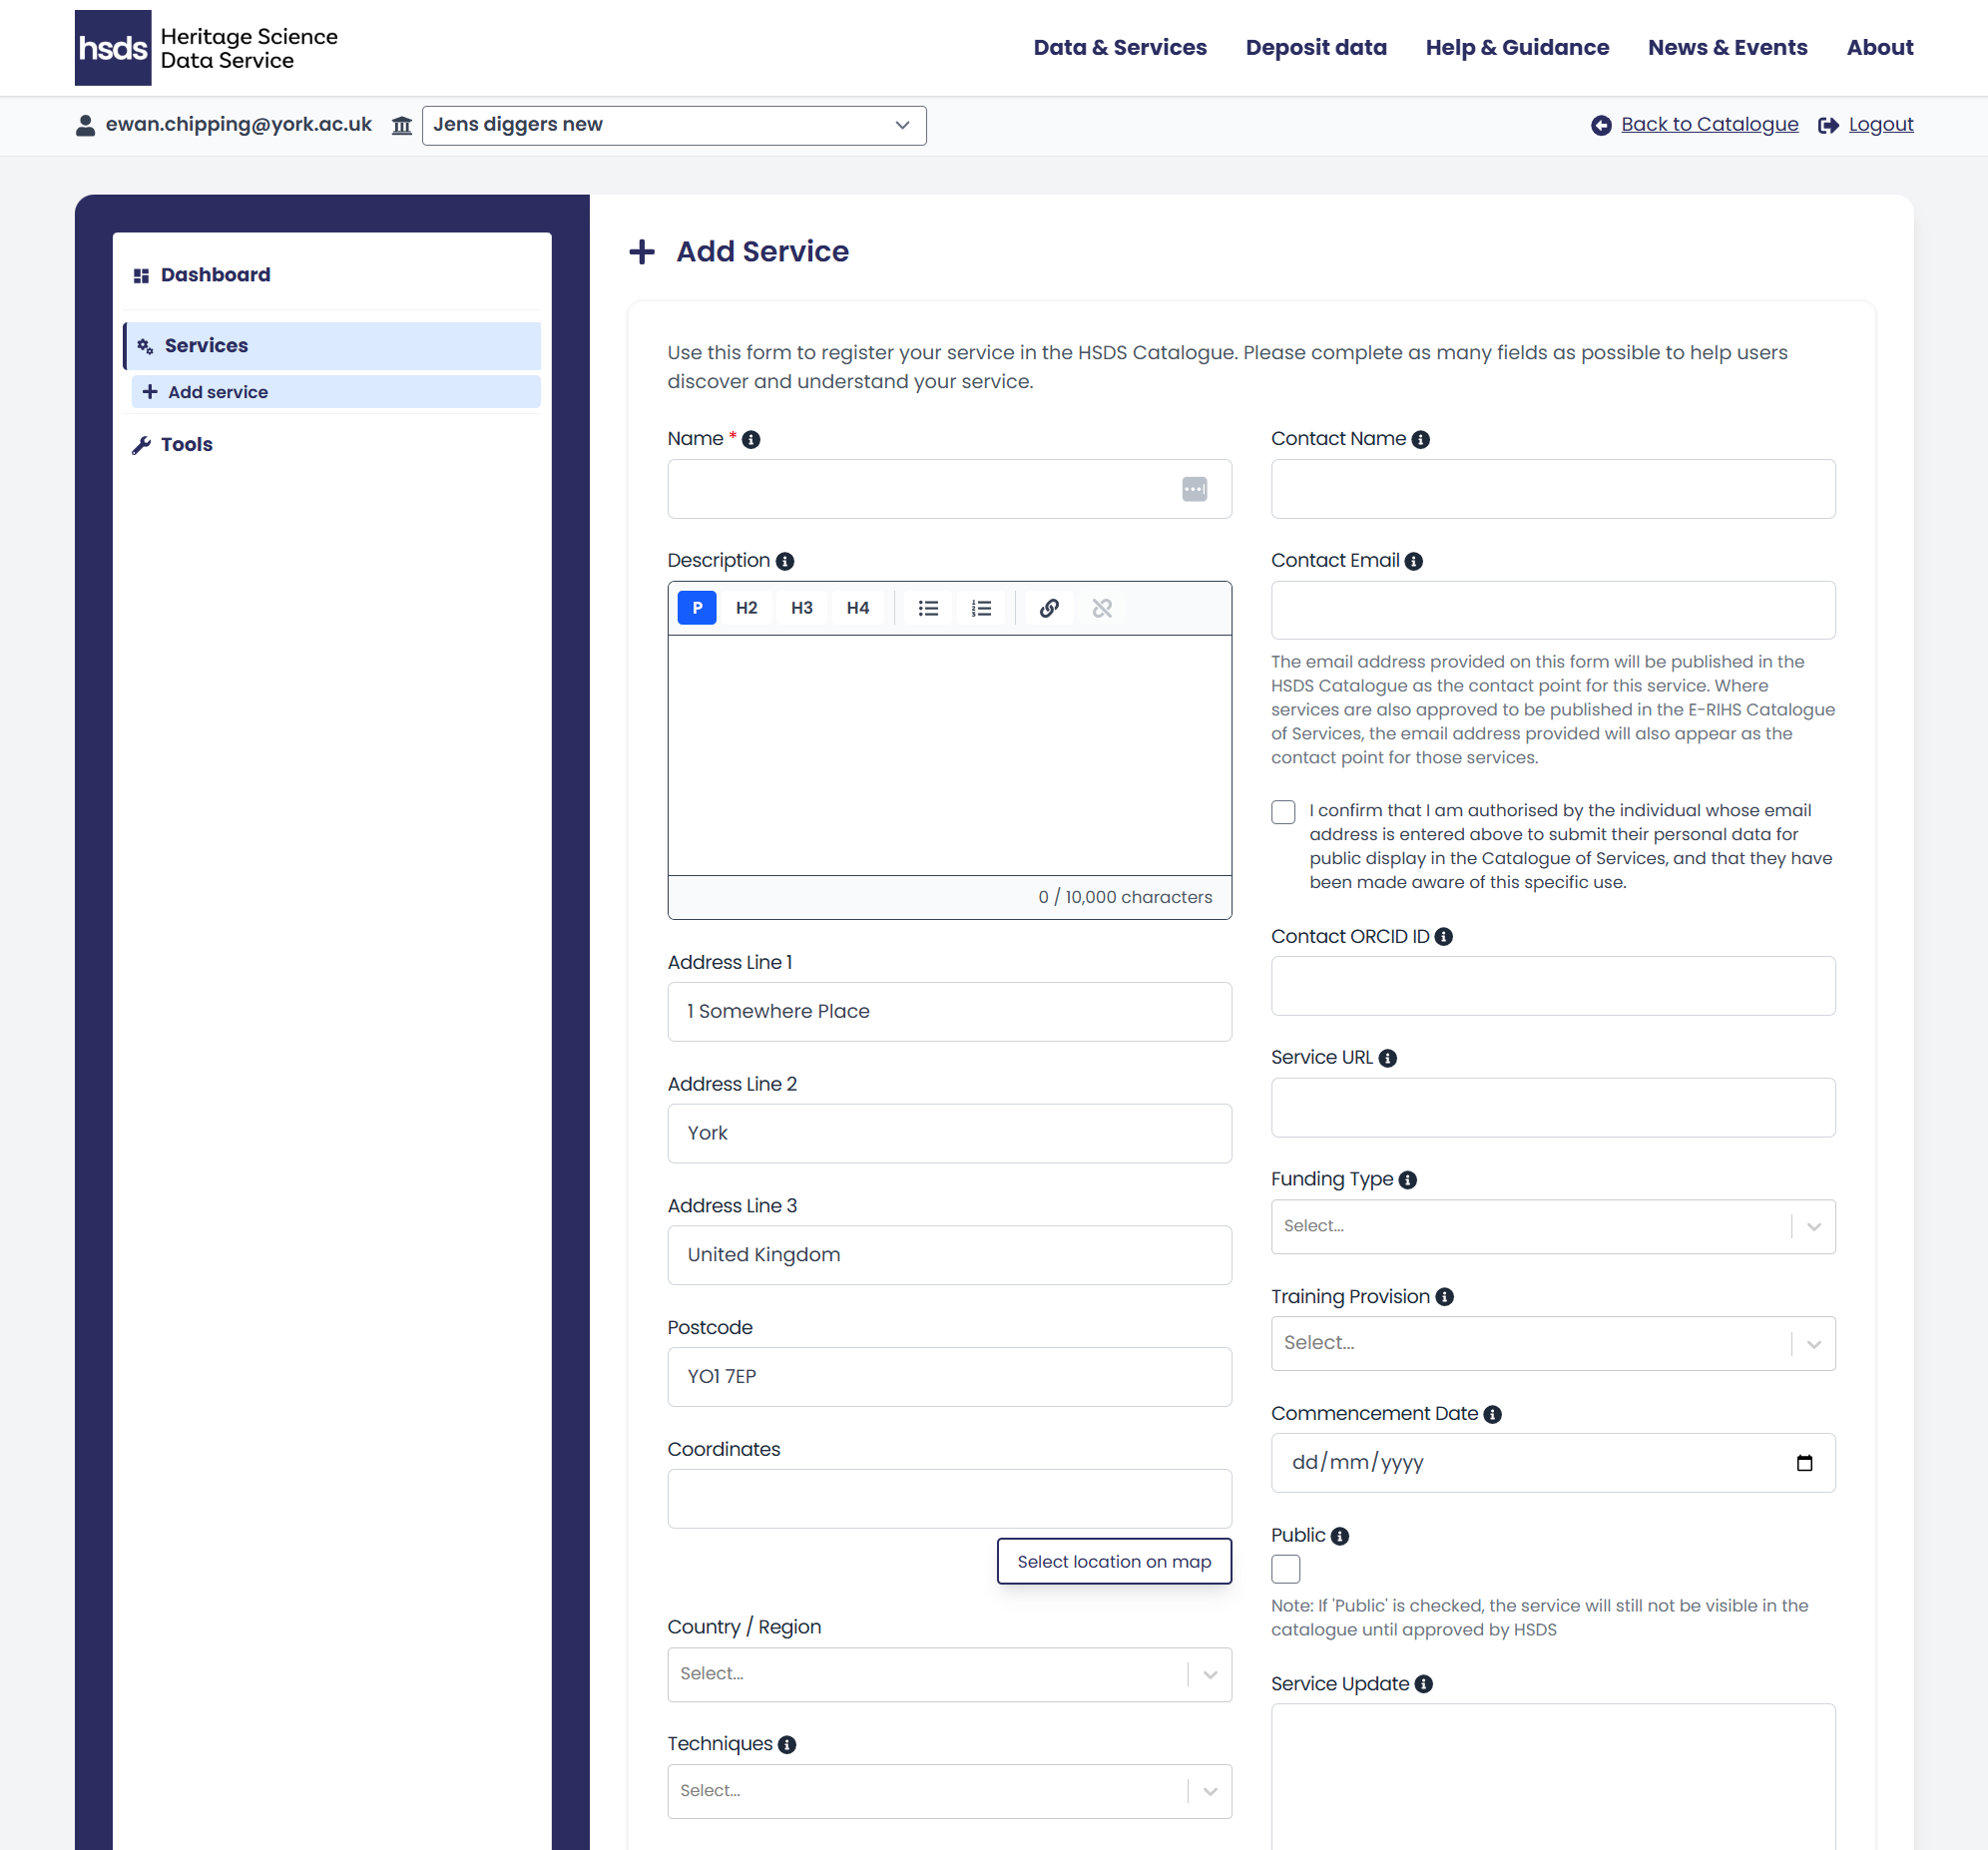This screenshot has width=1988, height=1850.
Task: Open the Techniques dropdown
Action: pyautogui.click(x=949, y=1792)
